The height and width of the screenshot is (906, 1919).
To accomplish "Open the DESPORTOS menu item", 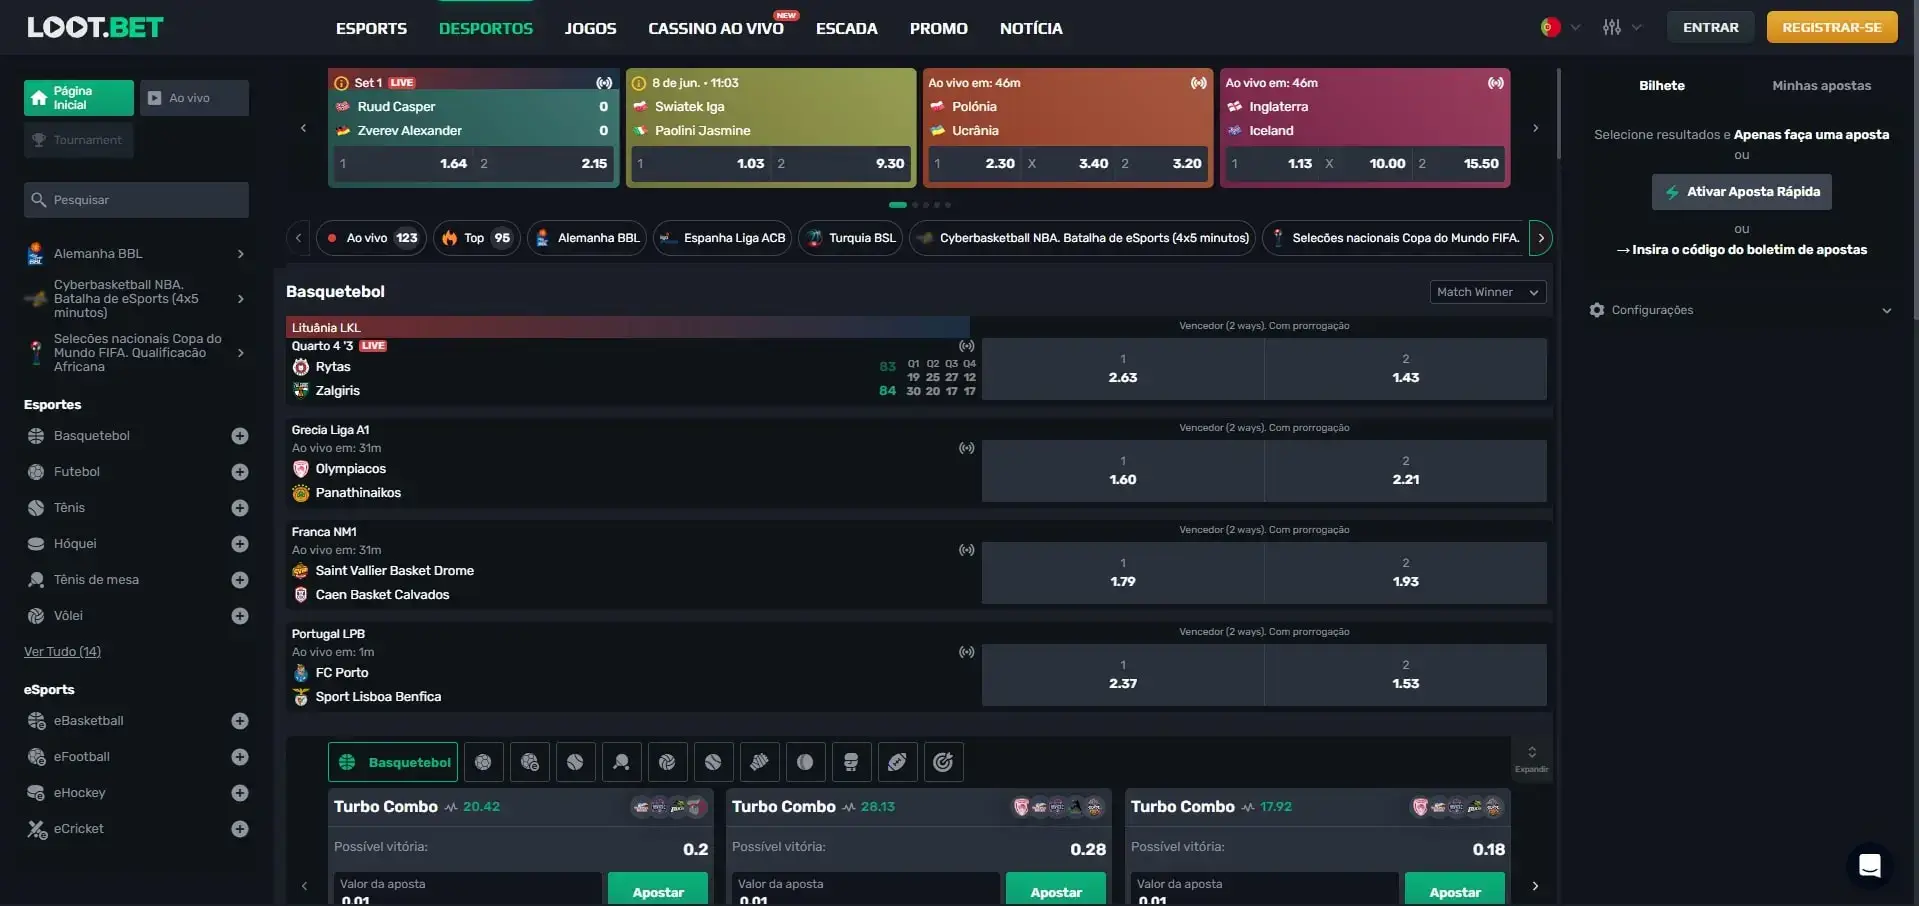I will pyautogui.click(x=486, y=28).
